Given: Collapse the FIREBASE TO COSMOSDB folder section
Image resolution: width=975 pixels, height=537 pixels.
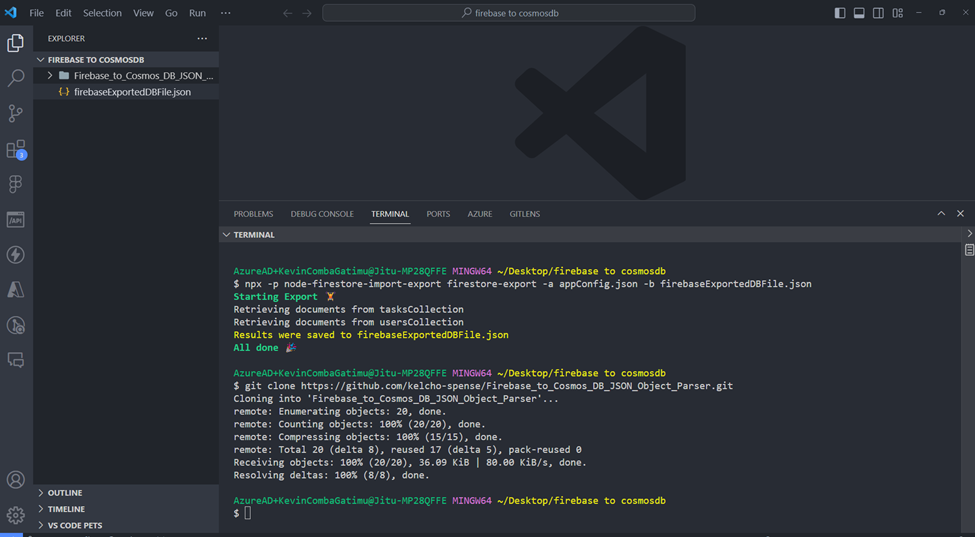Looking at the screenshot, I should (126, 60).
